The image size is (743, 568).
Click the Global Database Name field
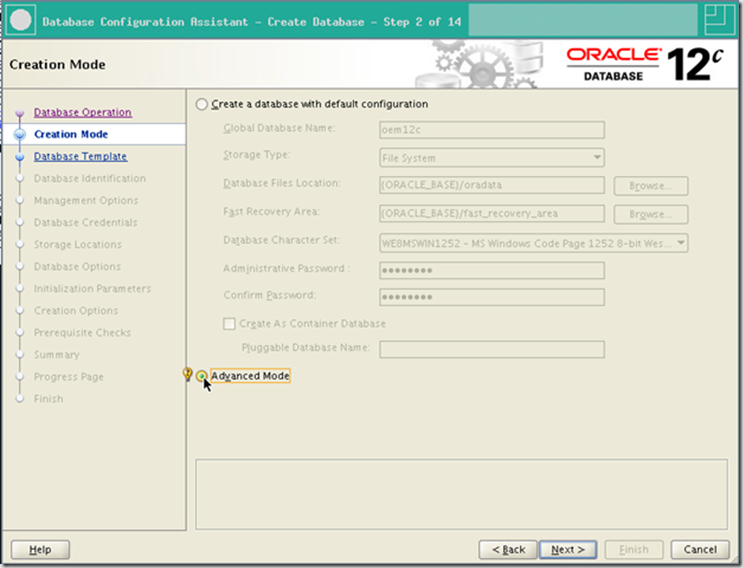[x=492, y=130]
